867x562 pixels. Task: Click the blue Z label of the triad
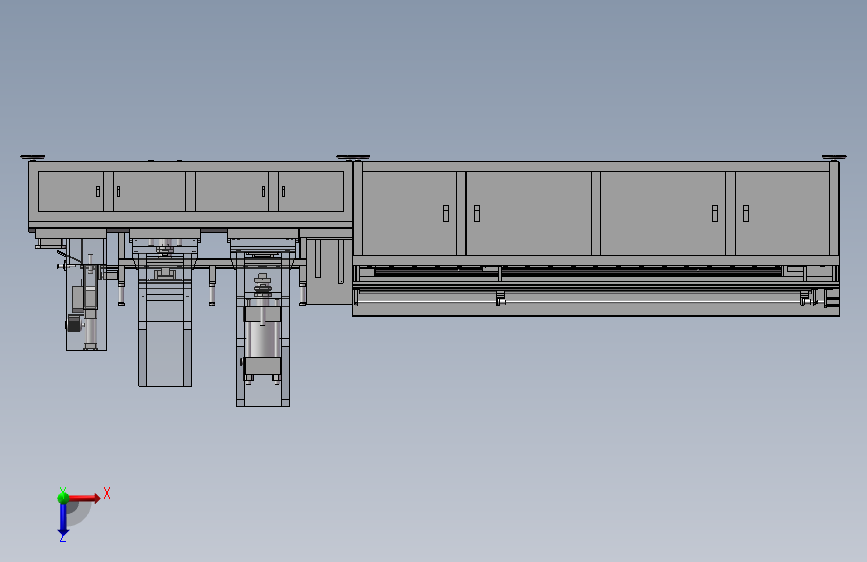[x=62, y=538]
